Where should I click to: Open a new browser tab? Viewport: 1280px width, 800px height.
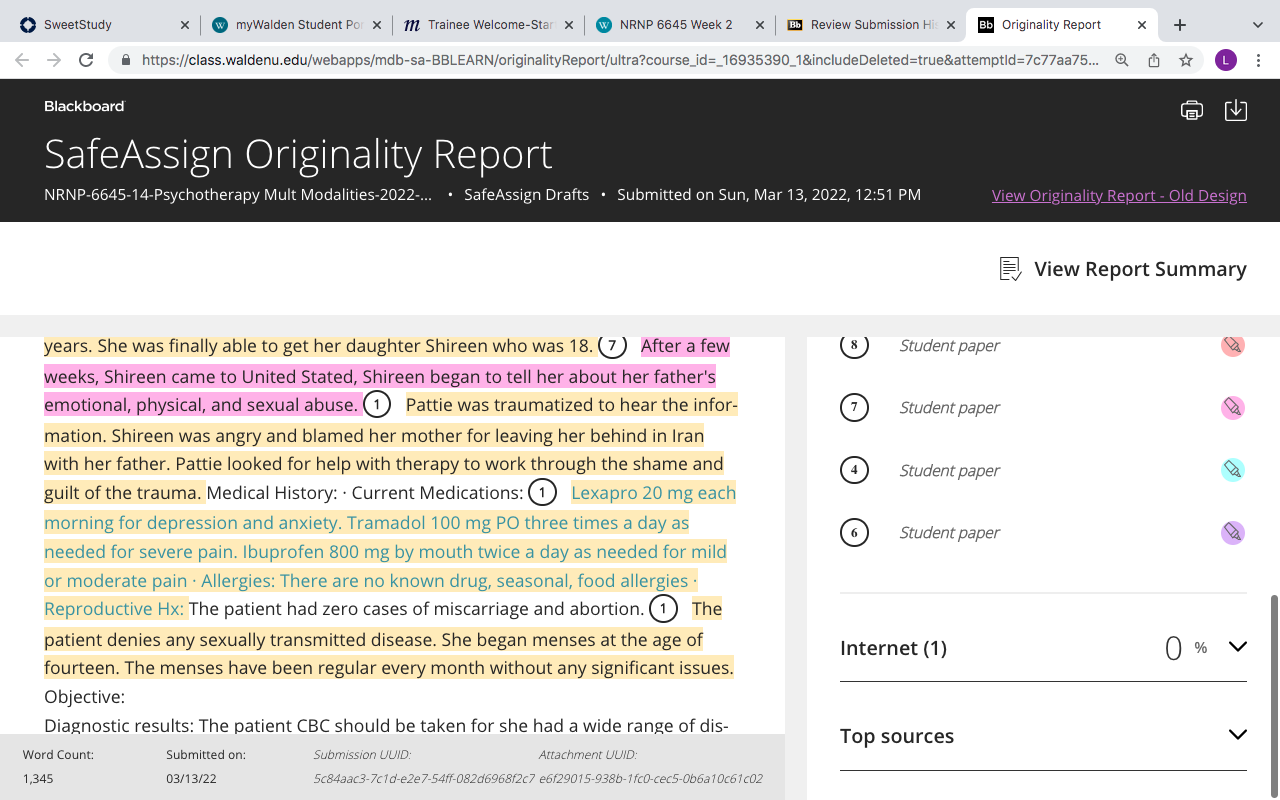point(1180,25)
